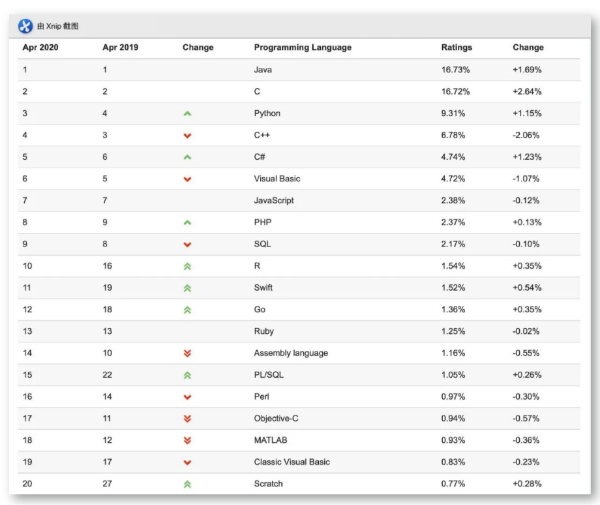Click the double red arrow beside MATLAB

(x=187, y=440)
